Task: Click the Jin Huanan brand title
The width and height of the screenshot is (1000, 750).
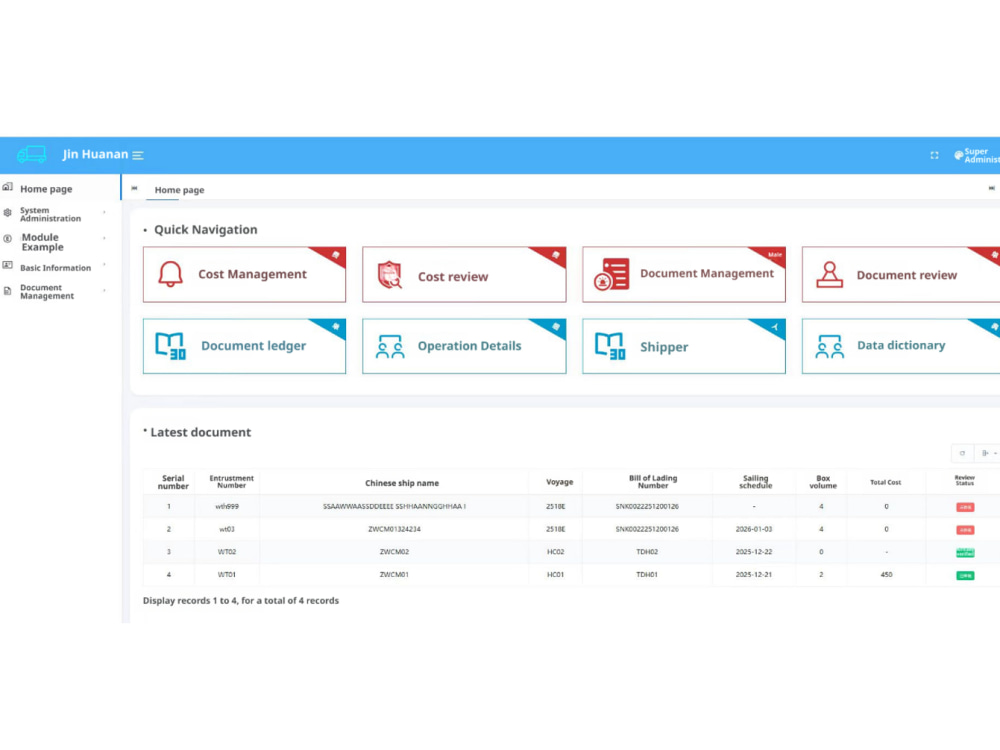Action: pyautogui.click(x=95, y=154)
